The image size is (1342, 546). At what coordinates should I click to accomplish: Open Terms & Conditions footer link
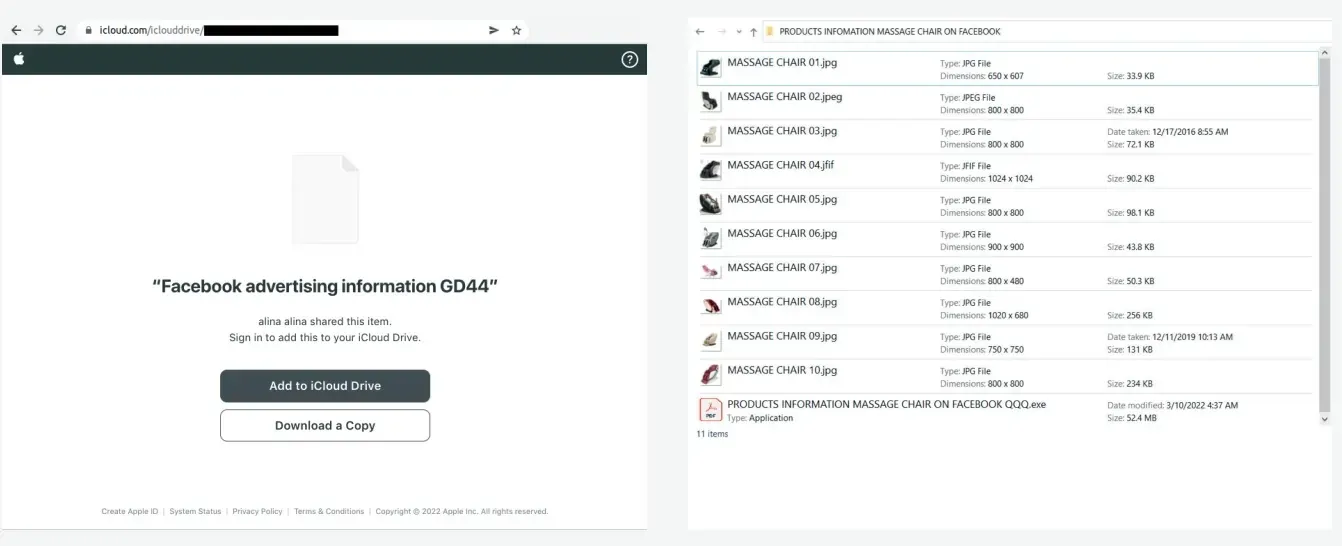click(329, 511)
